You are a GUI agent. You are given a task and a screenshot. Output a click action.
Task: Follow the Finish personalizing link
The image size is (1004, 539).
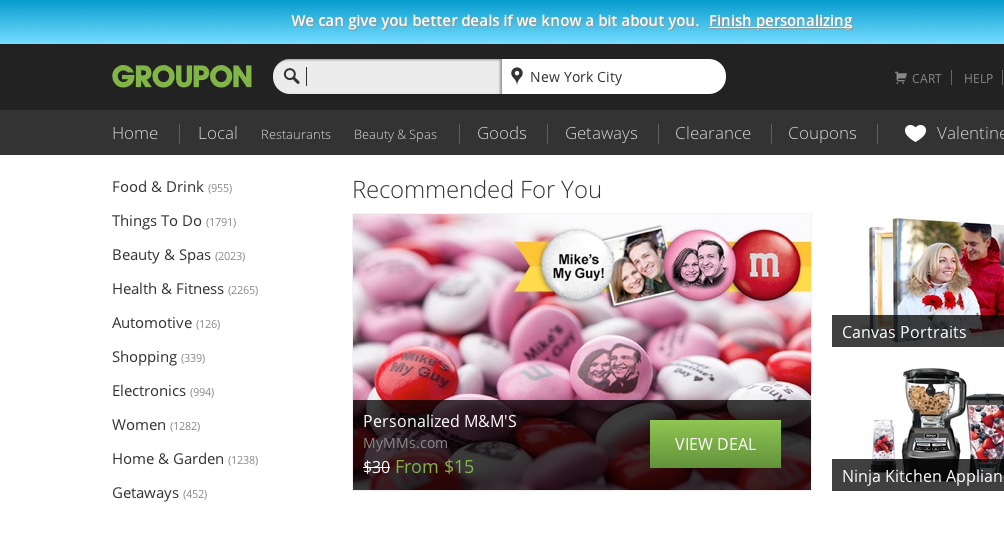point(781,21)
